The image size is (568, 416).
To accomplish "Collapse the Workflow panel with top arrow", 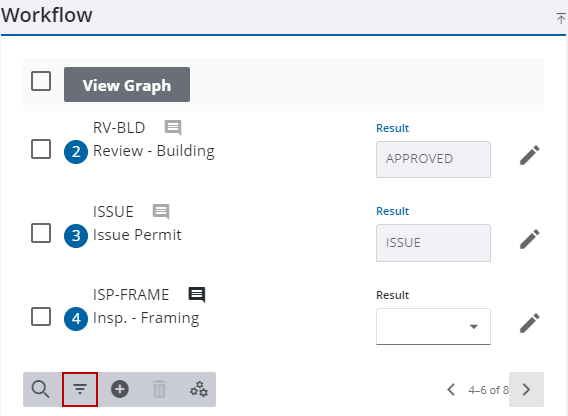I will click(x=560, y=18).
